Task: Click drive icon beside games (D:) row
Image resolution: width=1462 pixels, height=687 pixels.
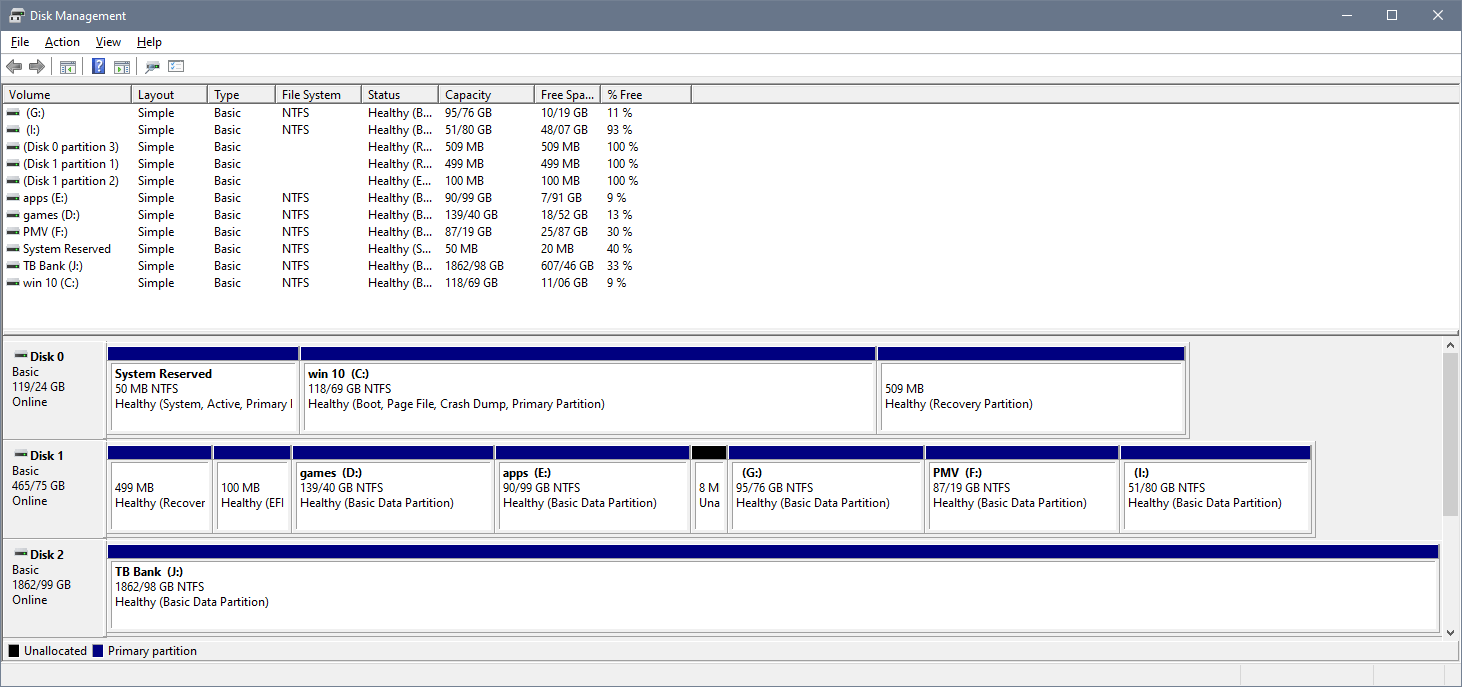Action: tap(13, 215)
